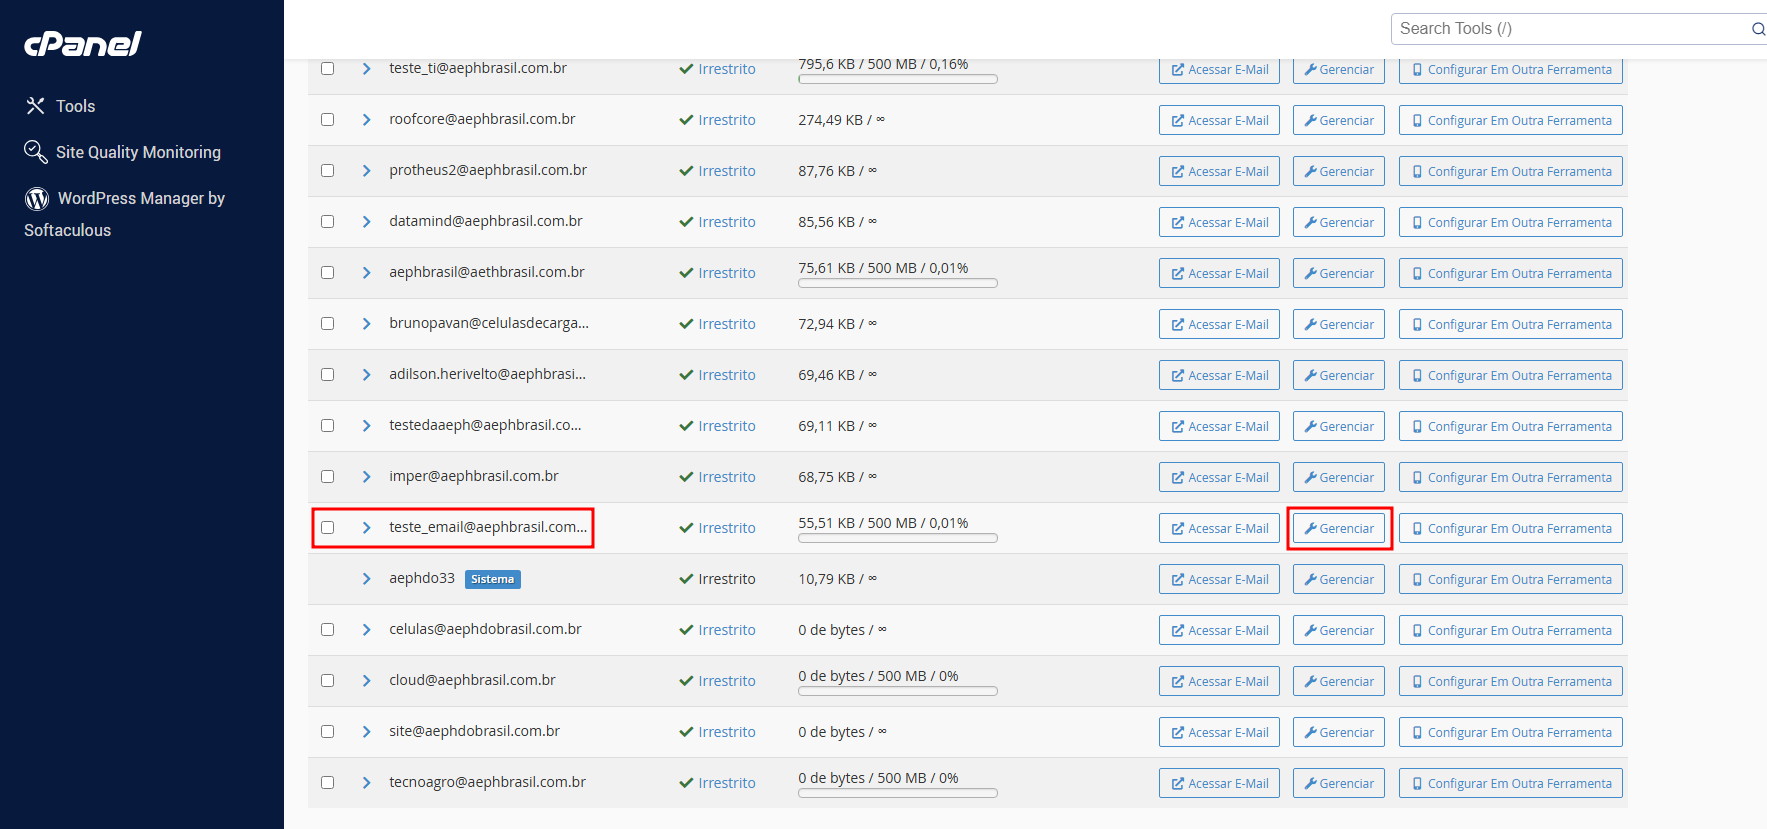Click Irrestrito link for brunopavan account
The height and width of the screenshot is (829, 1767).
pyautogui.click(x=727, y=324)
